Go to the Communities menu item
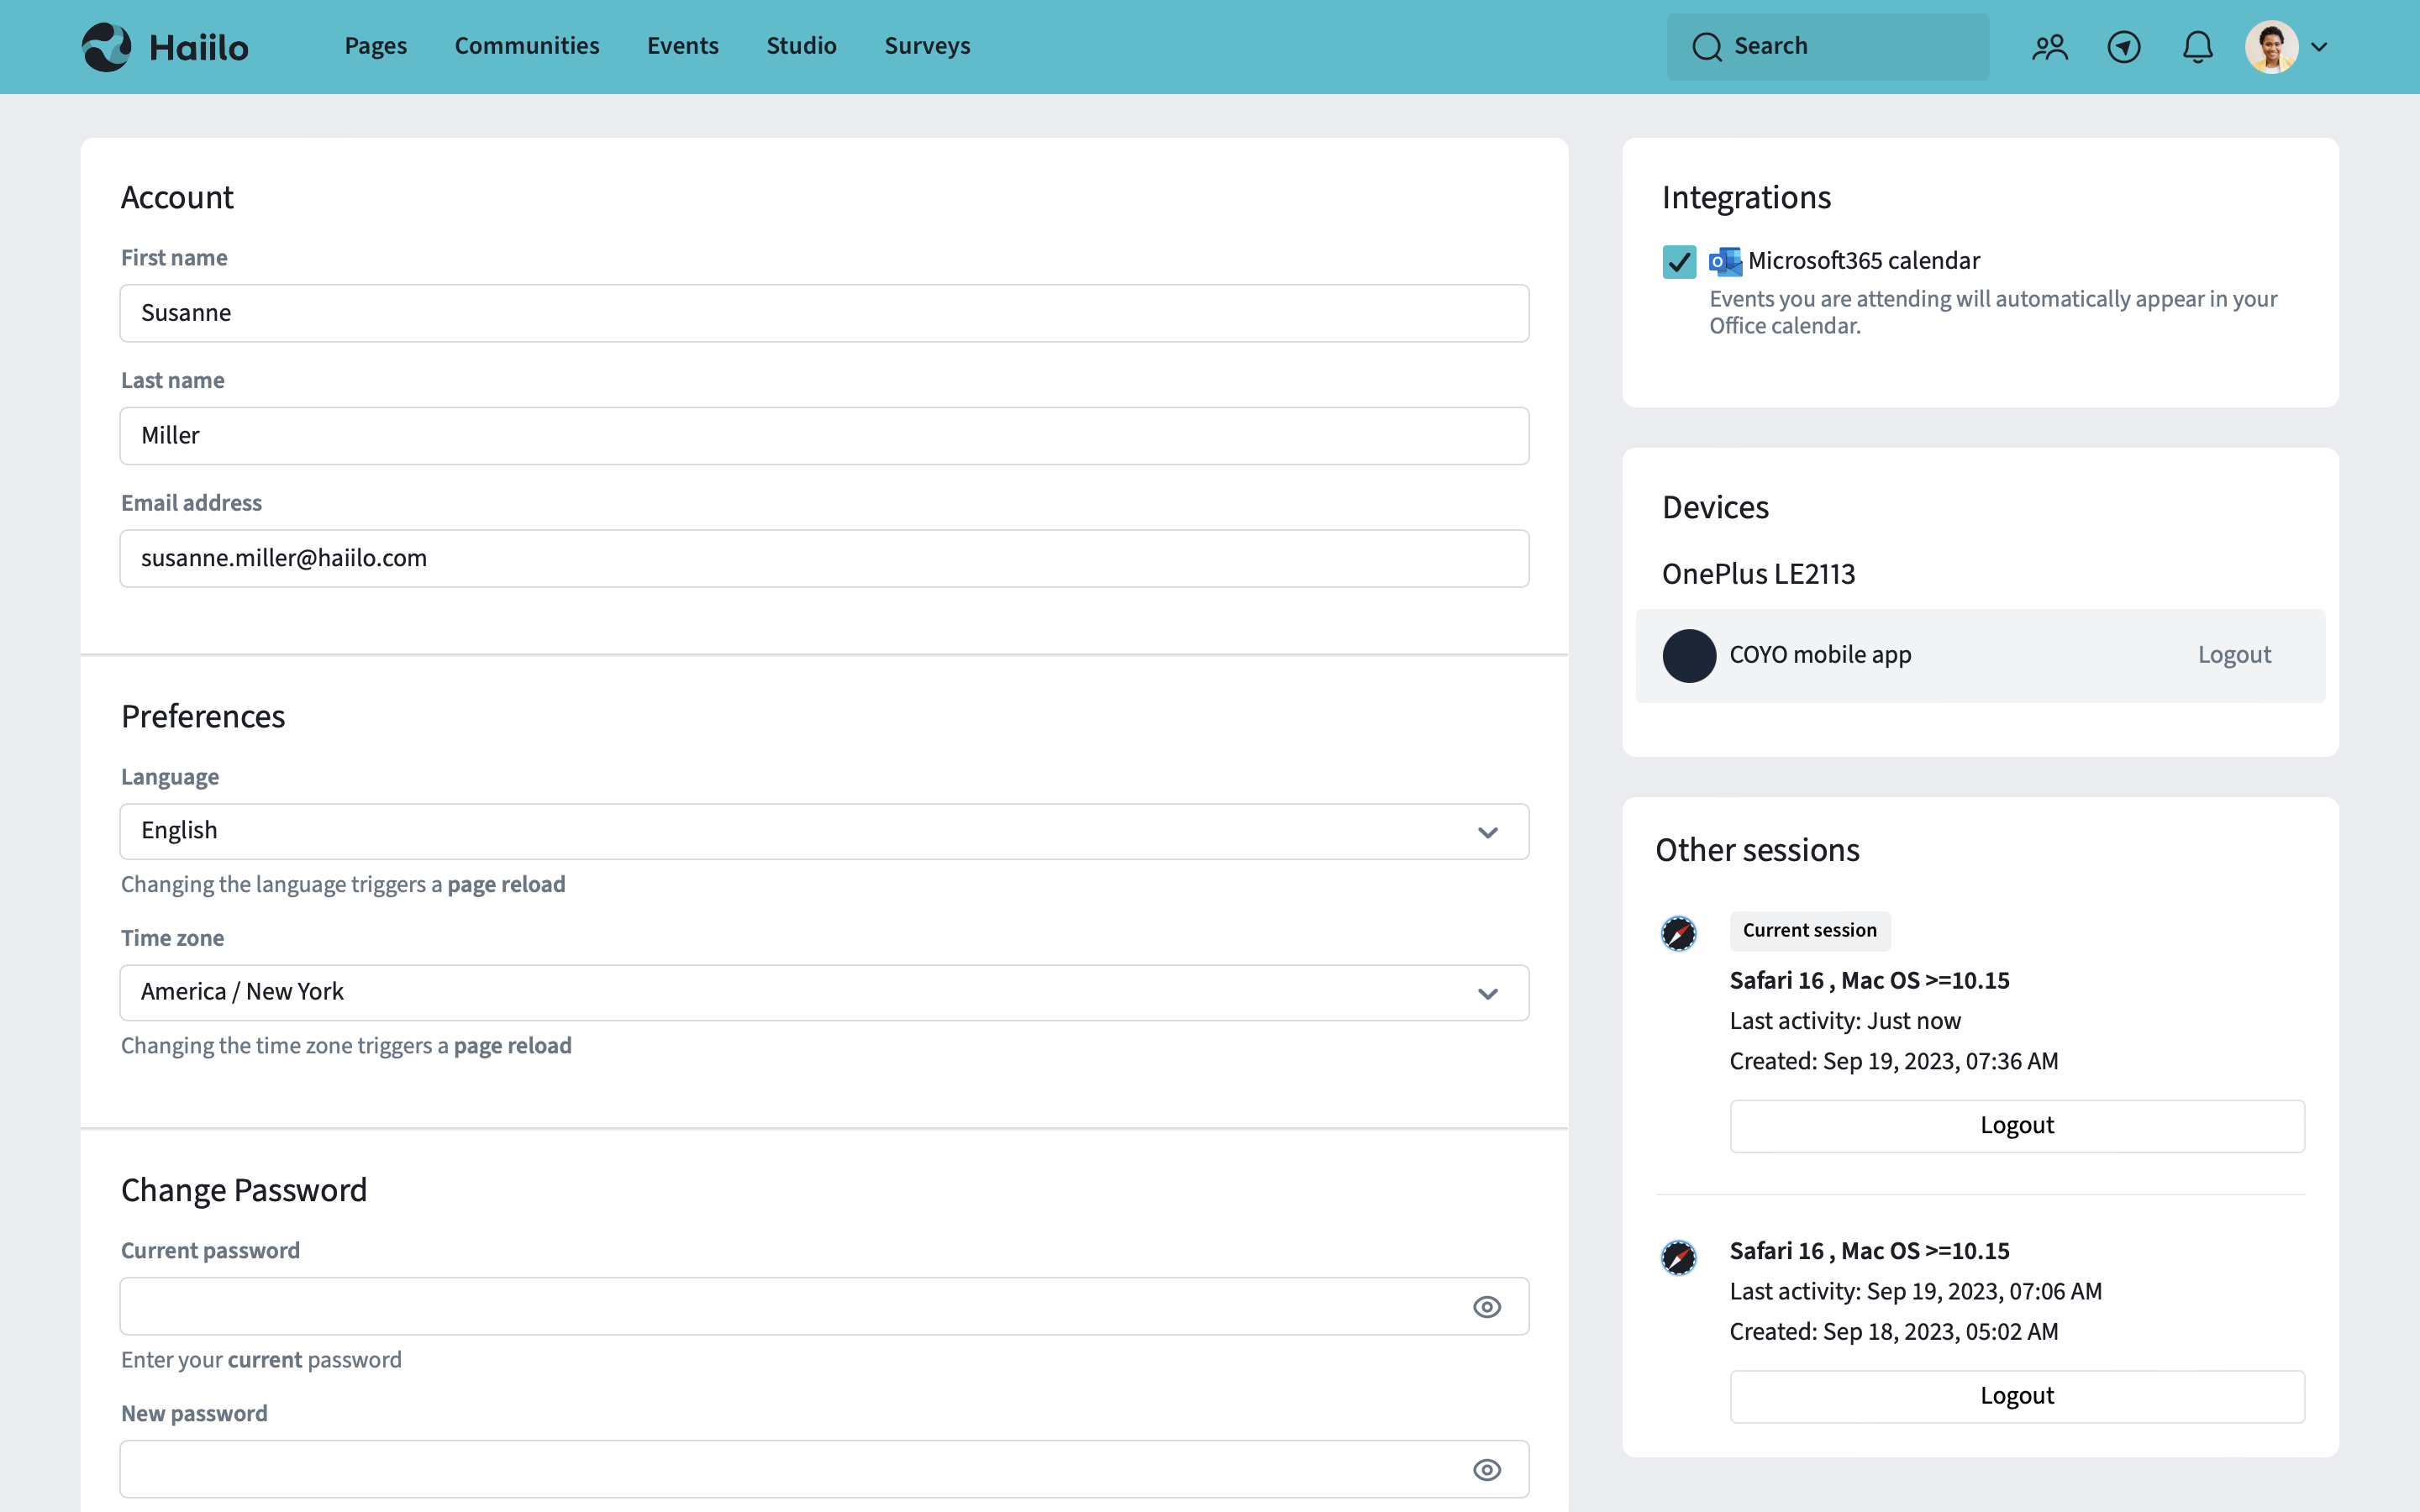Viewport: 2420px width, 1512px height. [527, 46]
